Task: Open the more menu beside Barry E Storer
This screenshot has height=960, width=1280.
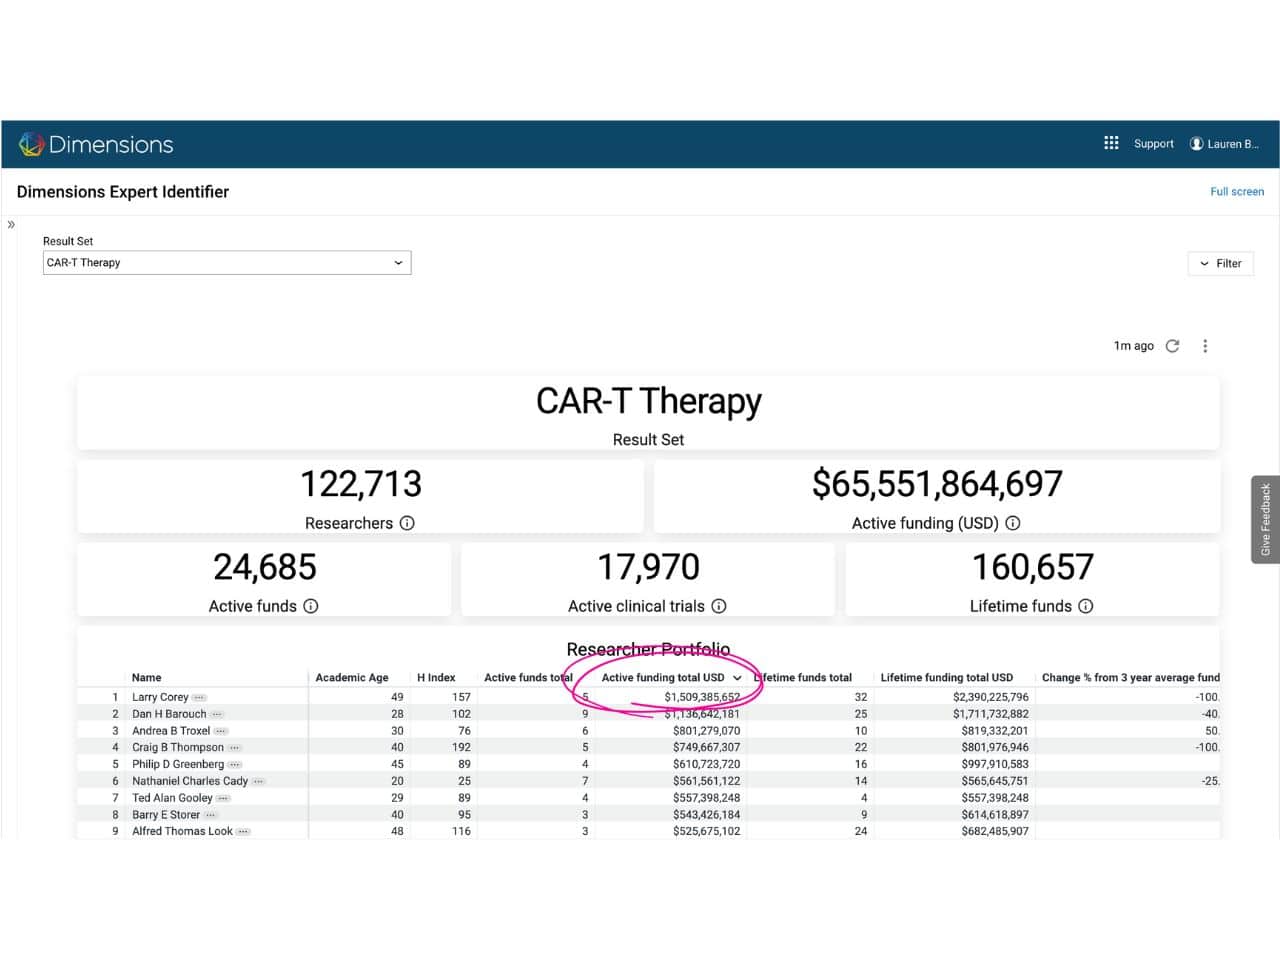Action: (x=210, y=815)
